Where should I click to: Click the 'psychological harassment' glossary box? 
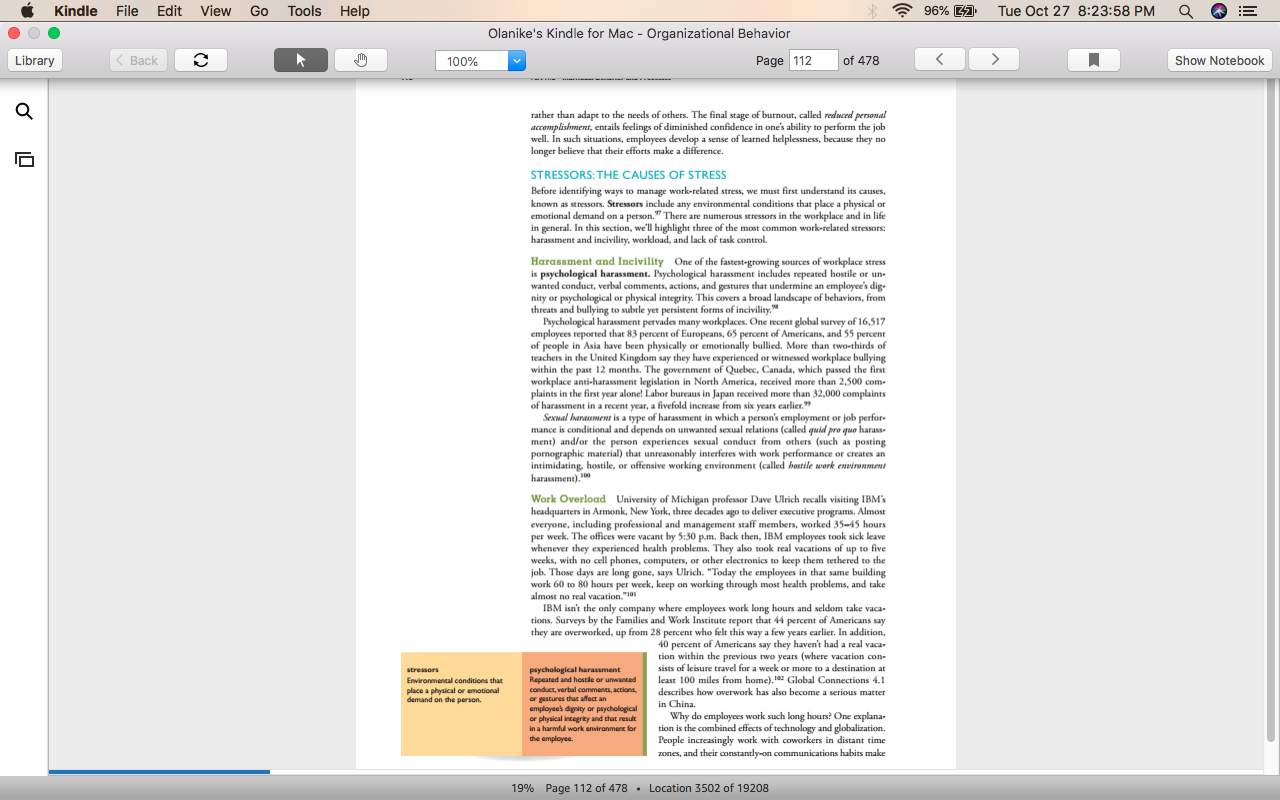pyautogui.click(x=584, y=704)
